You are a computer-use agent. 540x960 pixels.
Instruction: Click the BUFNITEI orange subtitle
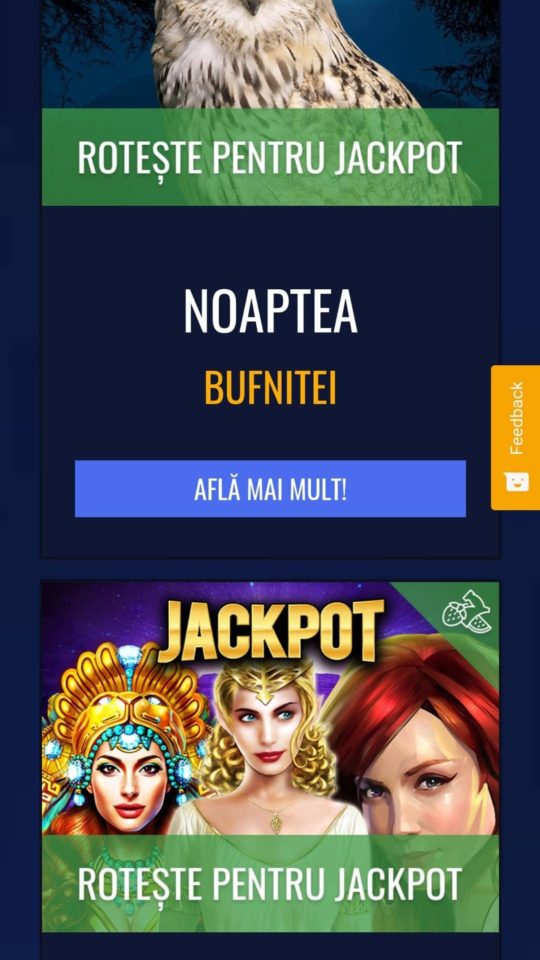coord(270,388)
